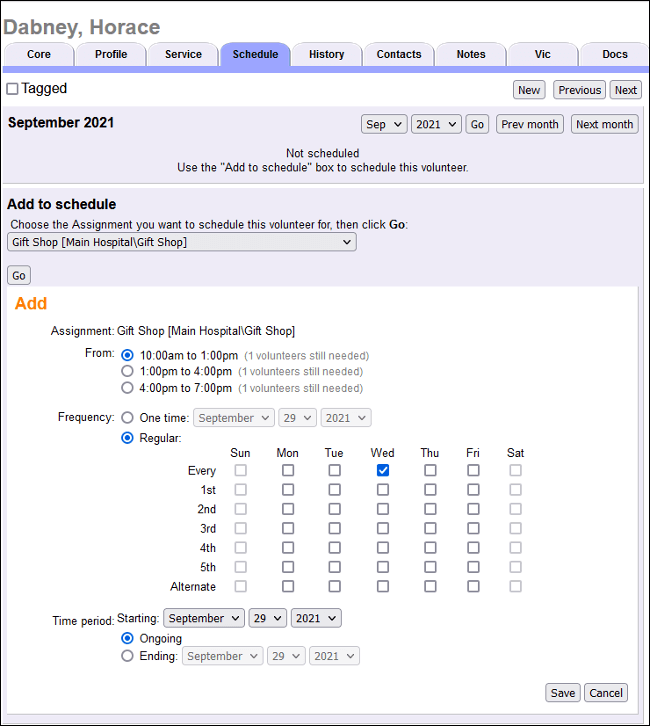The height and width of the screenshot is (726, 650).
Task: Save the schedule entry
Action: [563, 693]
